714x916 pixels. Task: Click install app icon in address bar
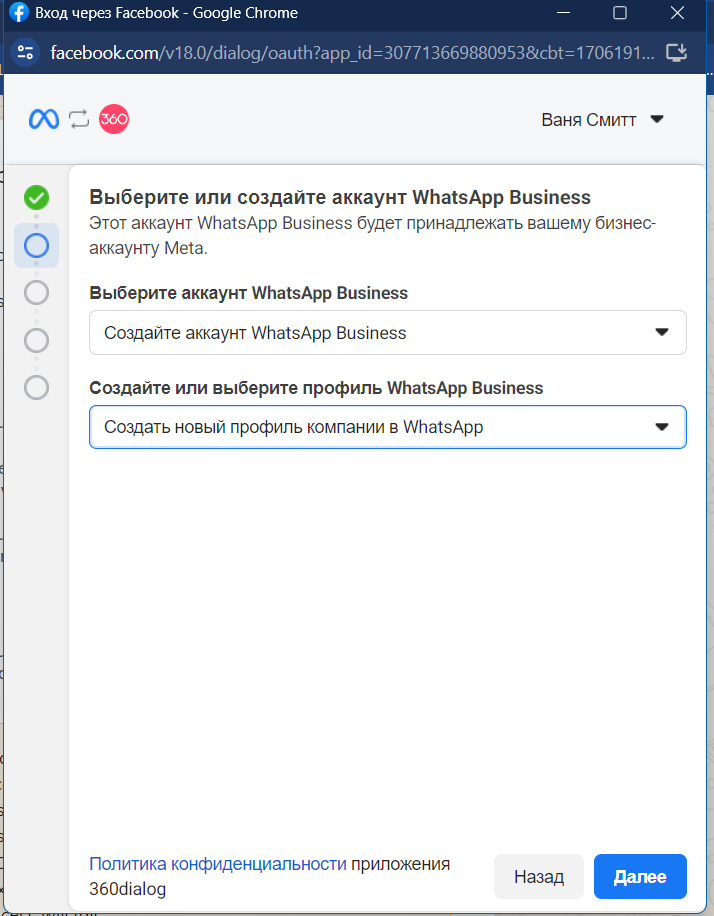point(676,53)
